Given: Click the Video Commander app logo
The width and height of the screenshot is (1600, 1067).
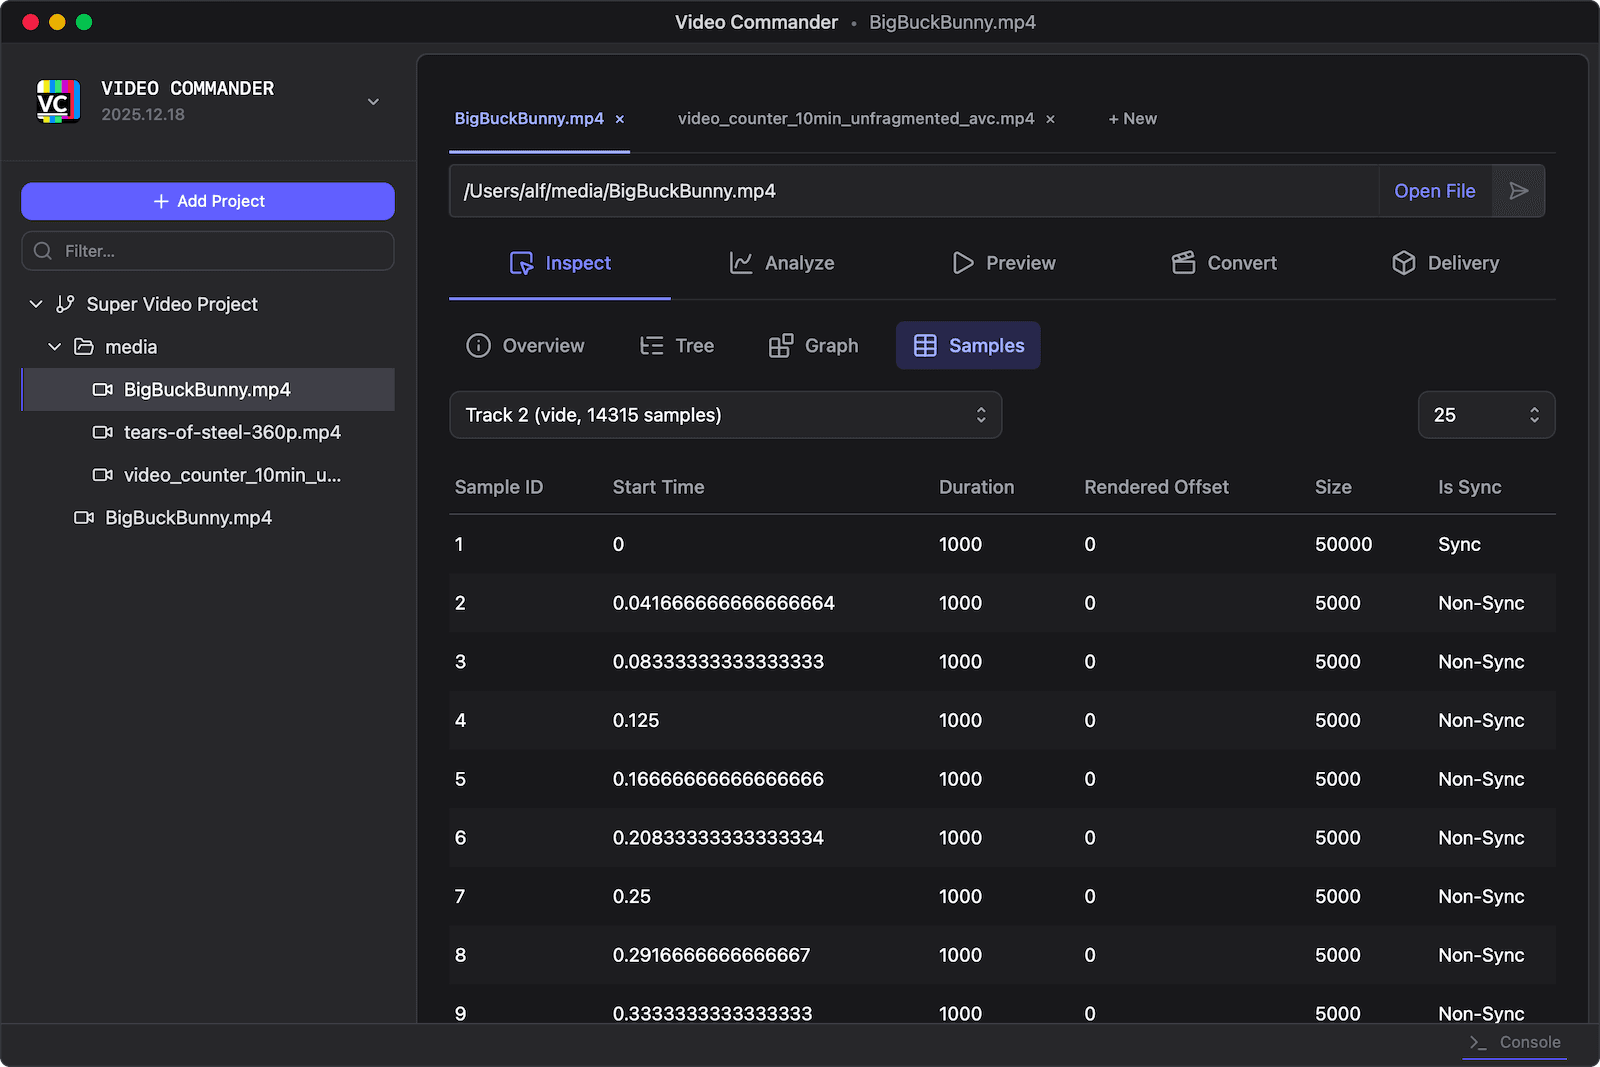Looking at the screenshot, I should click(x=58, y=101).
